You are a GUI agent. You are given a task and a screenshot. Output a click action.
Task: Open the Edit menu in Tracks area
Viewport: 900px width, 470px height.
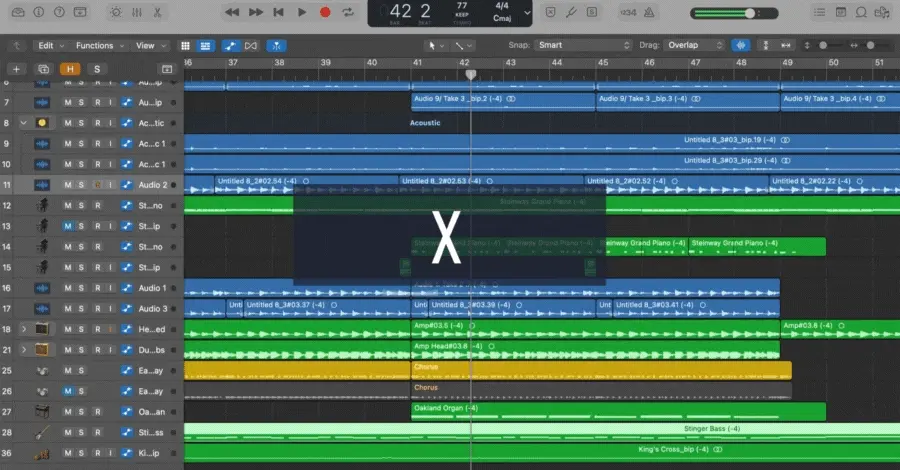click(51, 45)
